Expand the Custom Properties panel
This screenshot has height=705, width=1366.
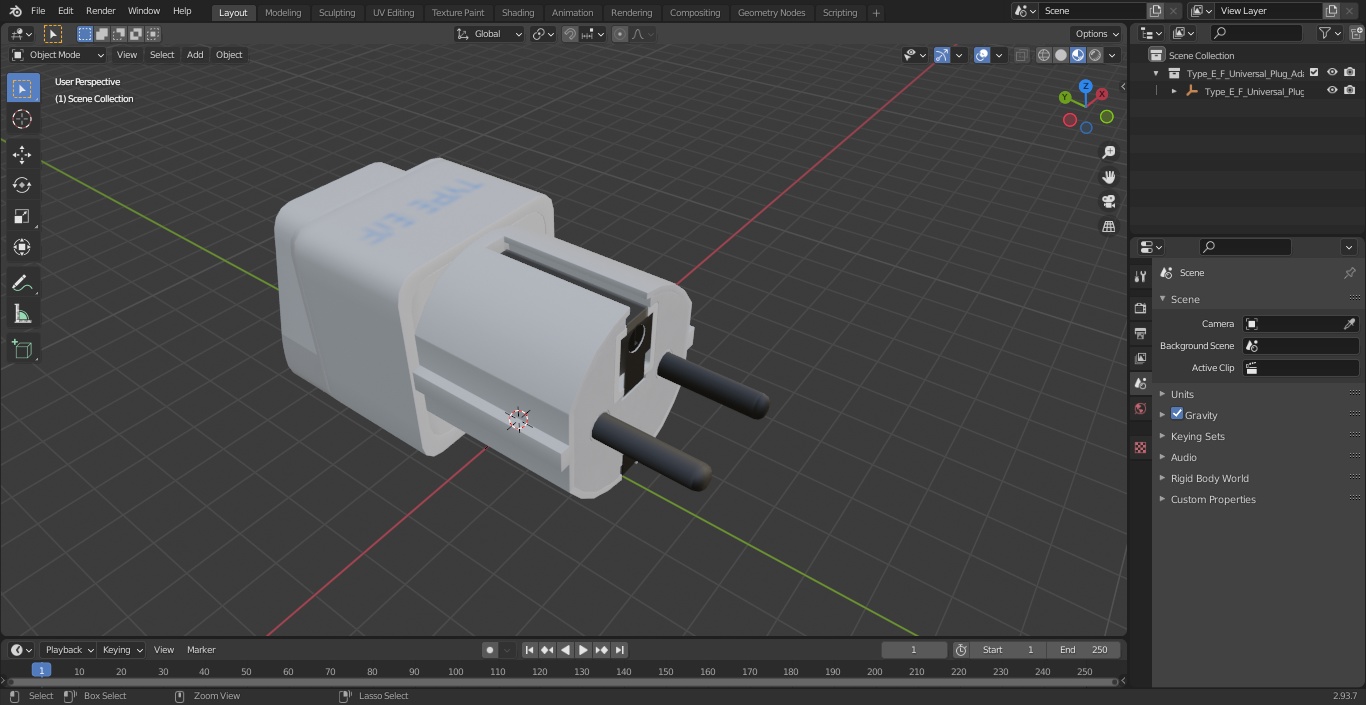tap(1212, 499)
